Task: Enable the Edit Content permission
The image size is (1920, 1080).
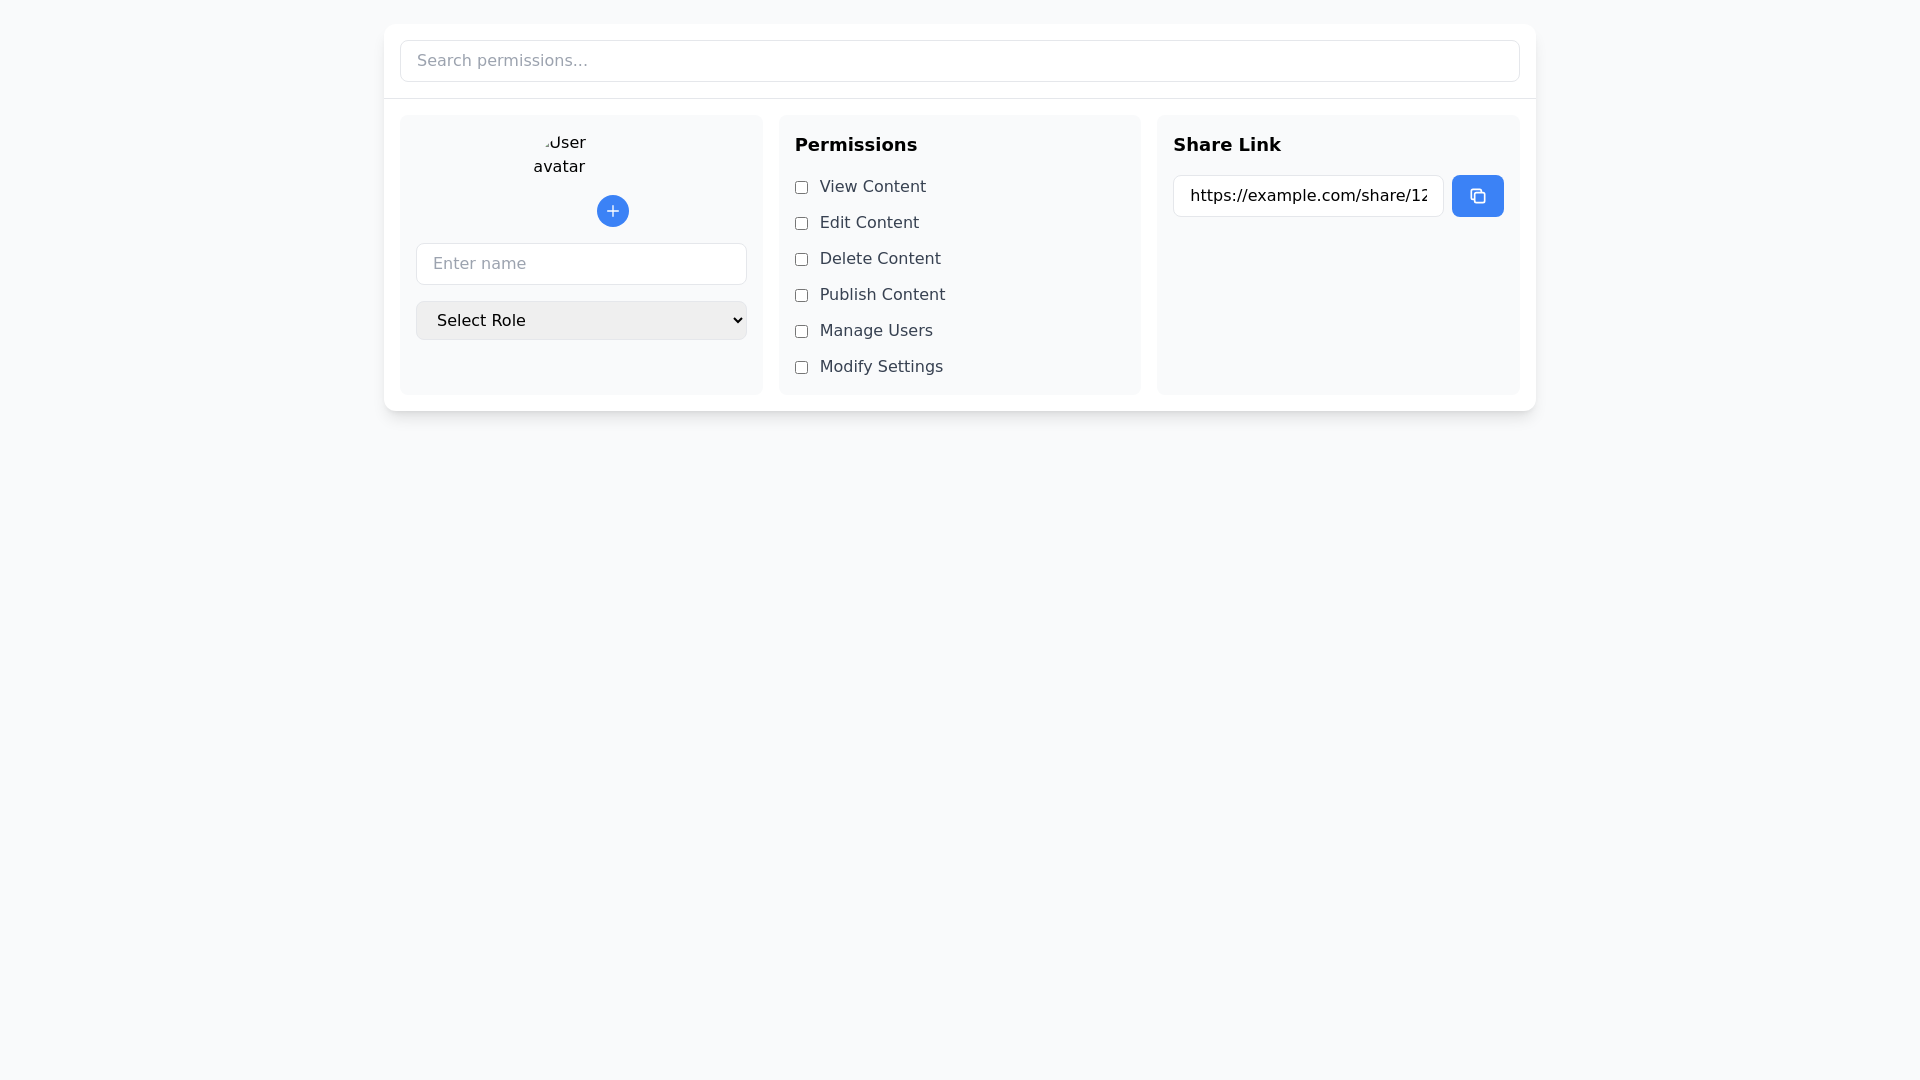Action: [801, 223]
